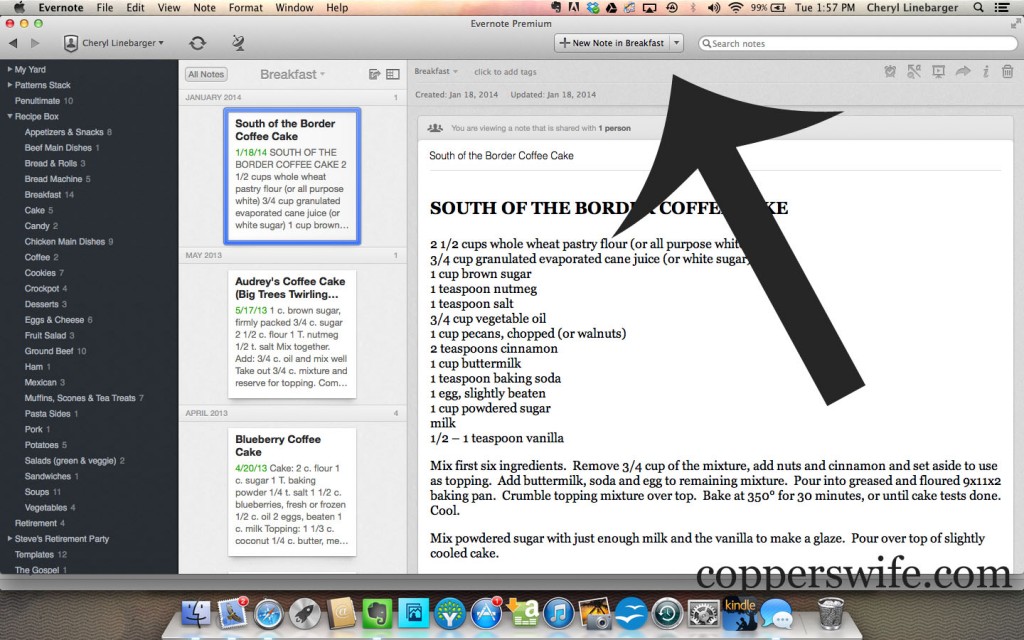Open the New Note dropdown arrow

click(677, 43)
